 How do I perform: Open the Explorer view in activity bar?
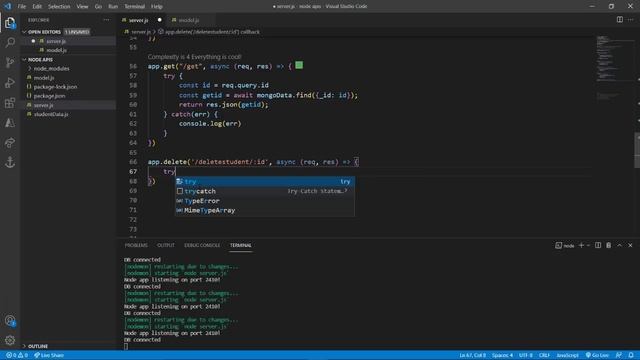tap(10, 23)
